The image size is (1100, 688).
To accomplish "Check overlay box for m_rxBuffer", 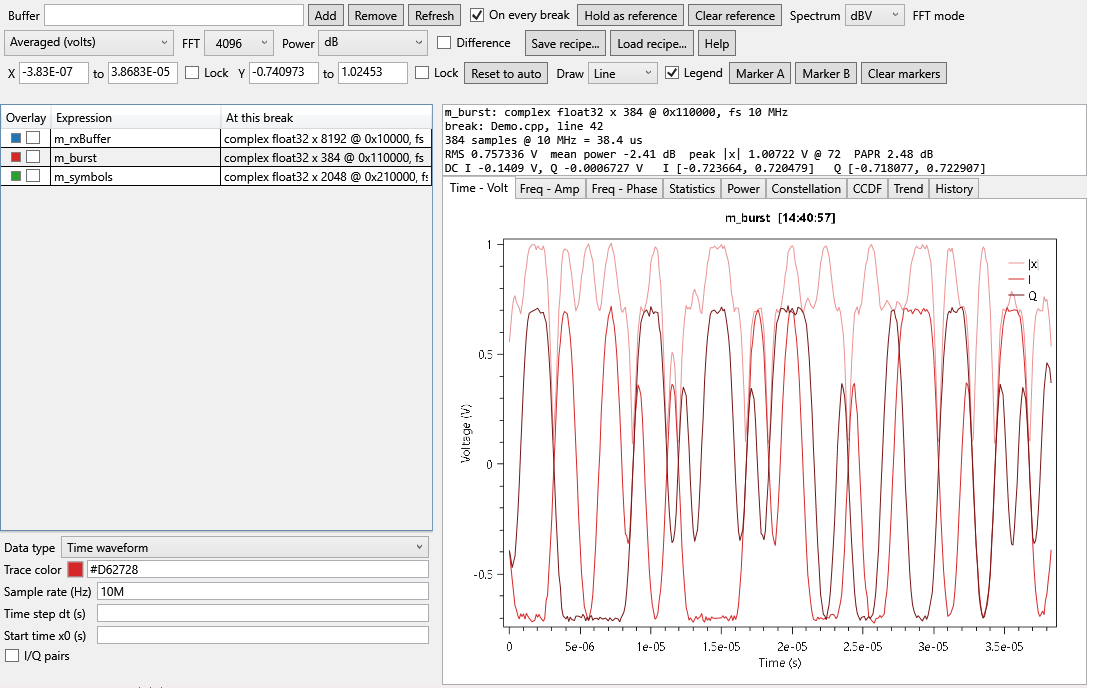I will (33, 138).
